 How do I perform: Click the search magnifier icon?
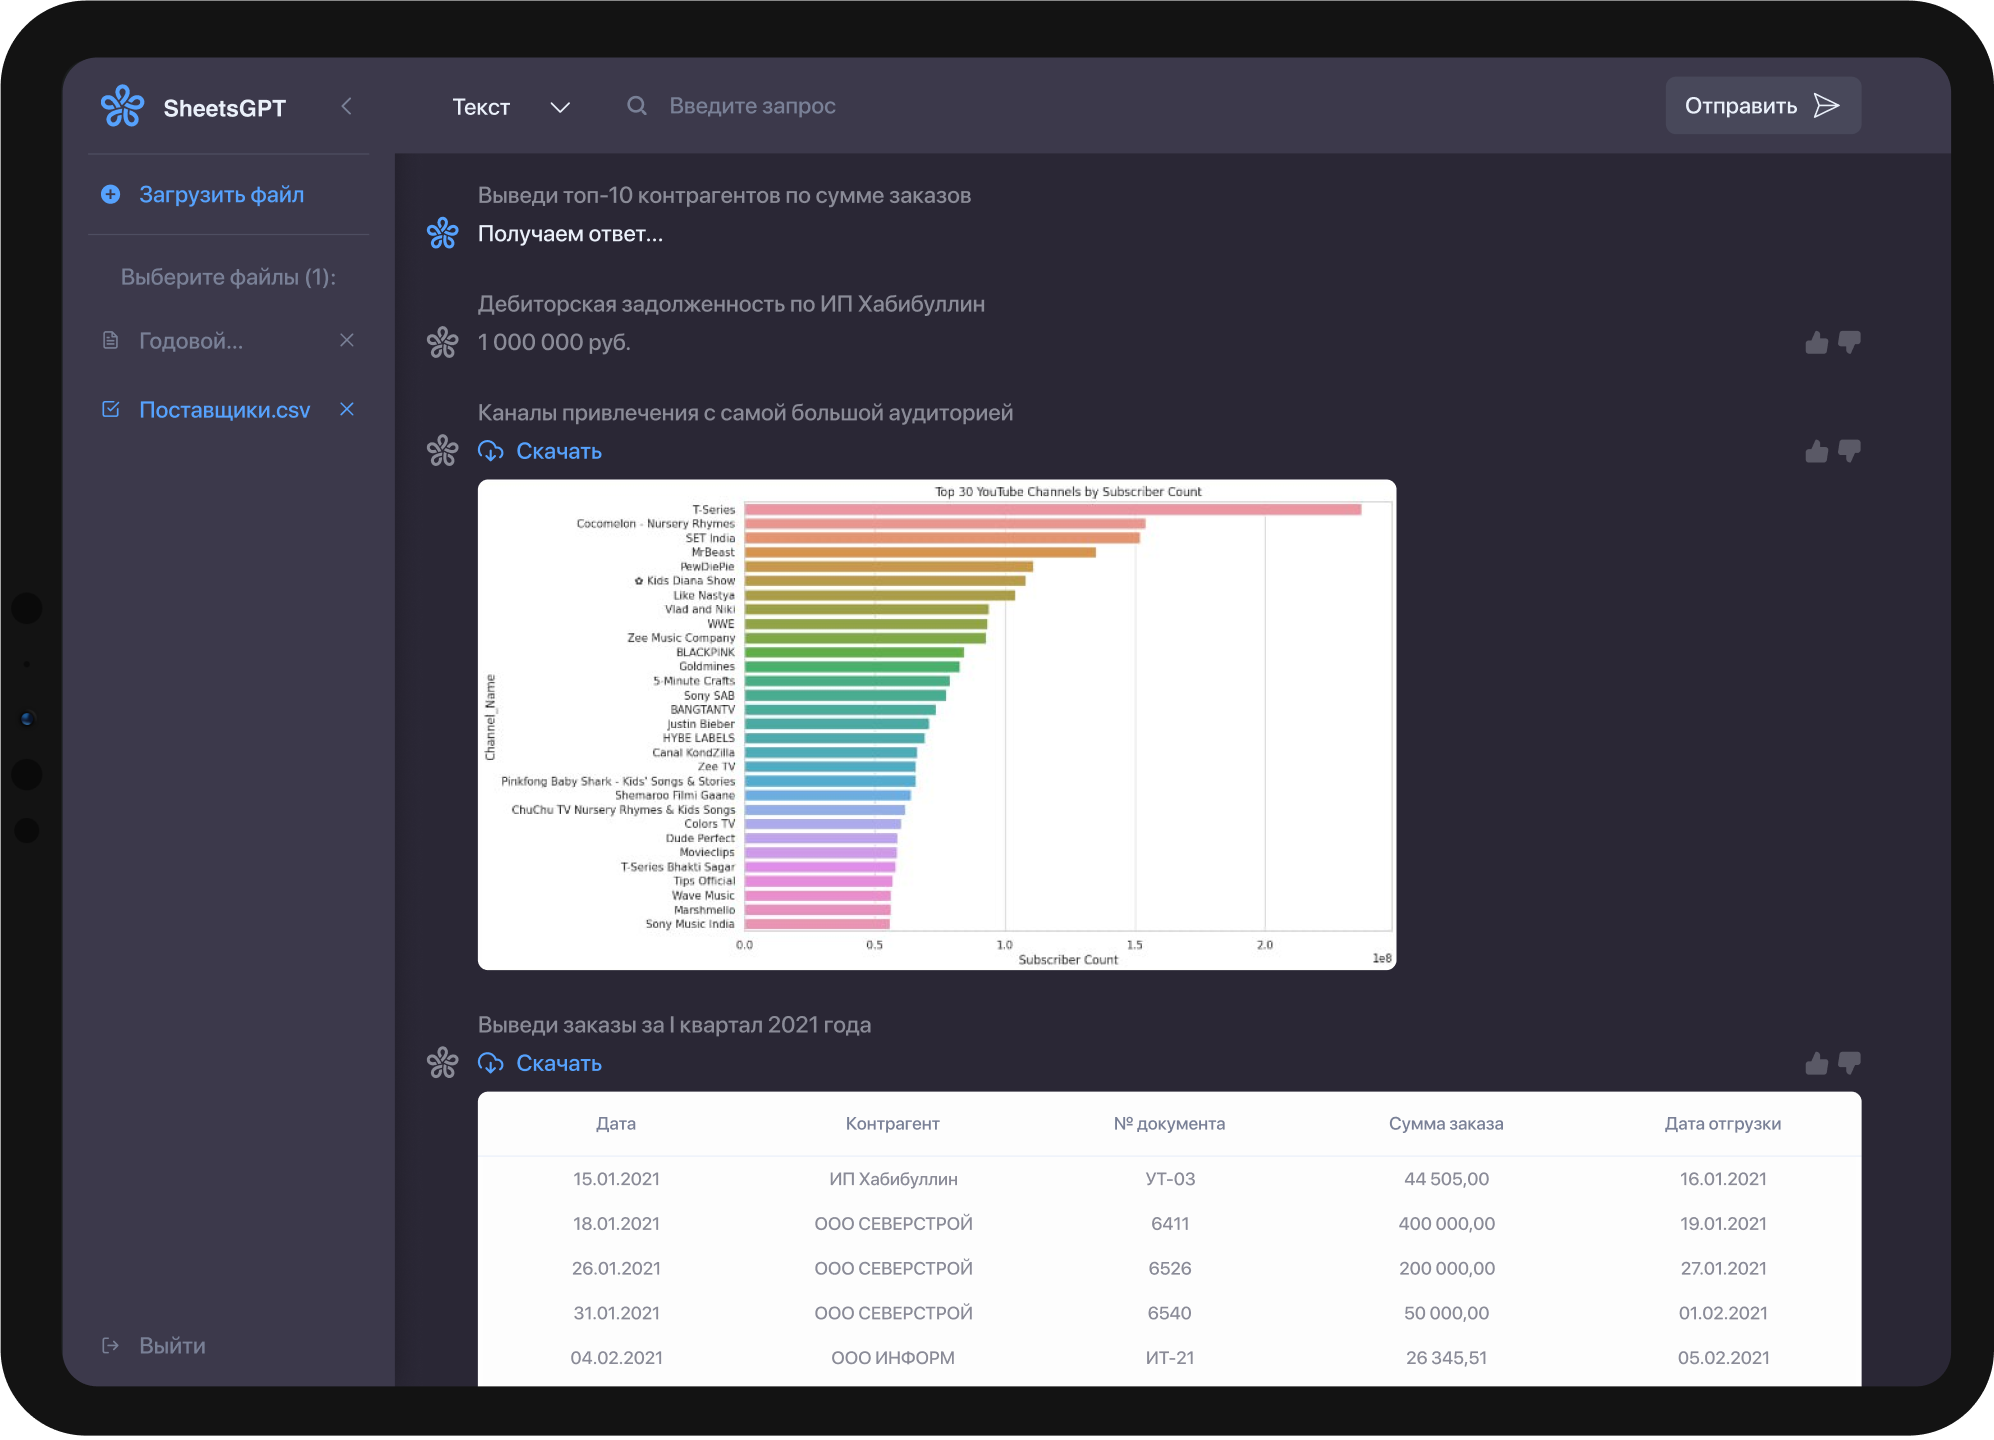coord(636,106)
